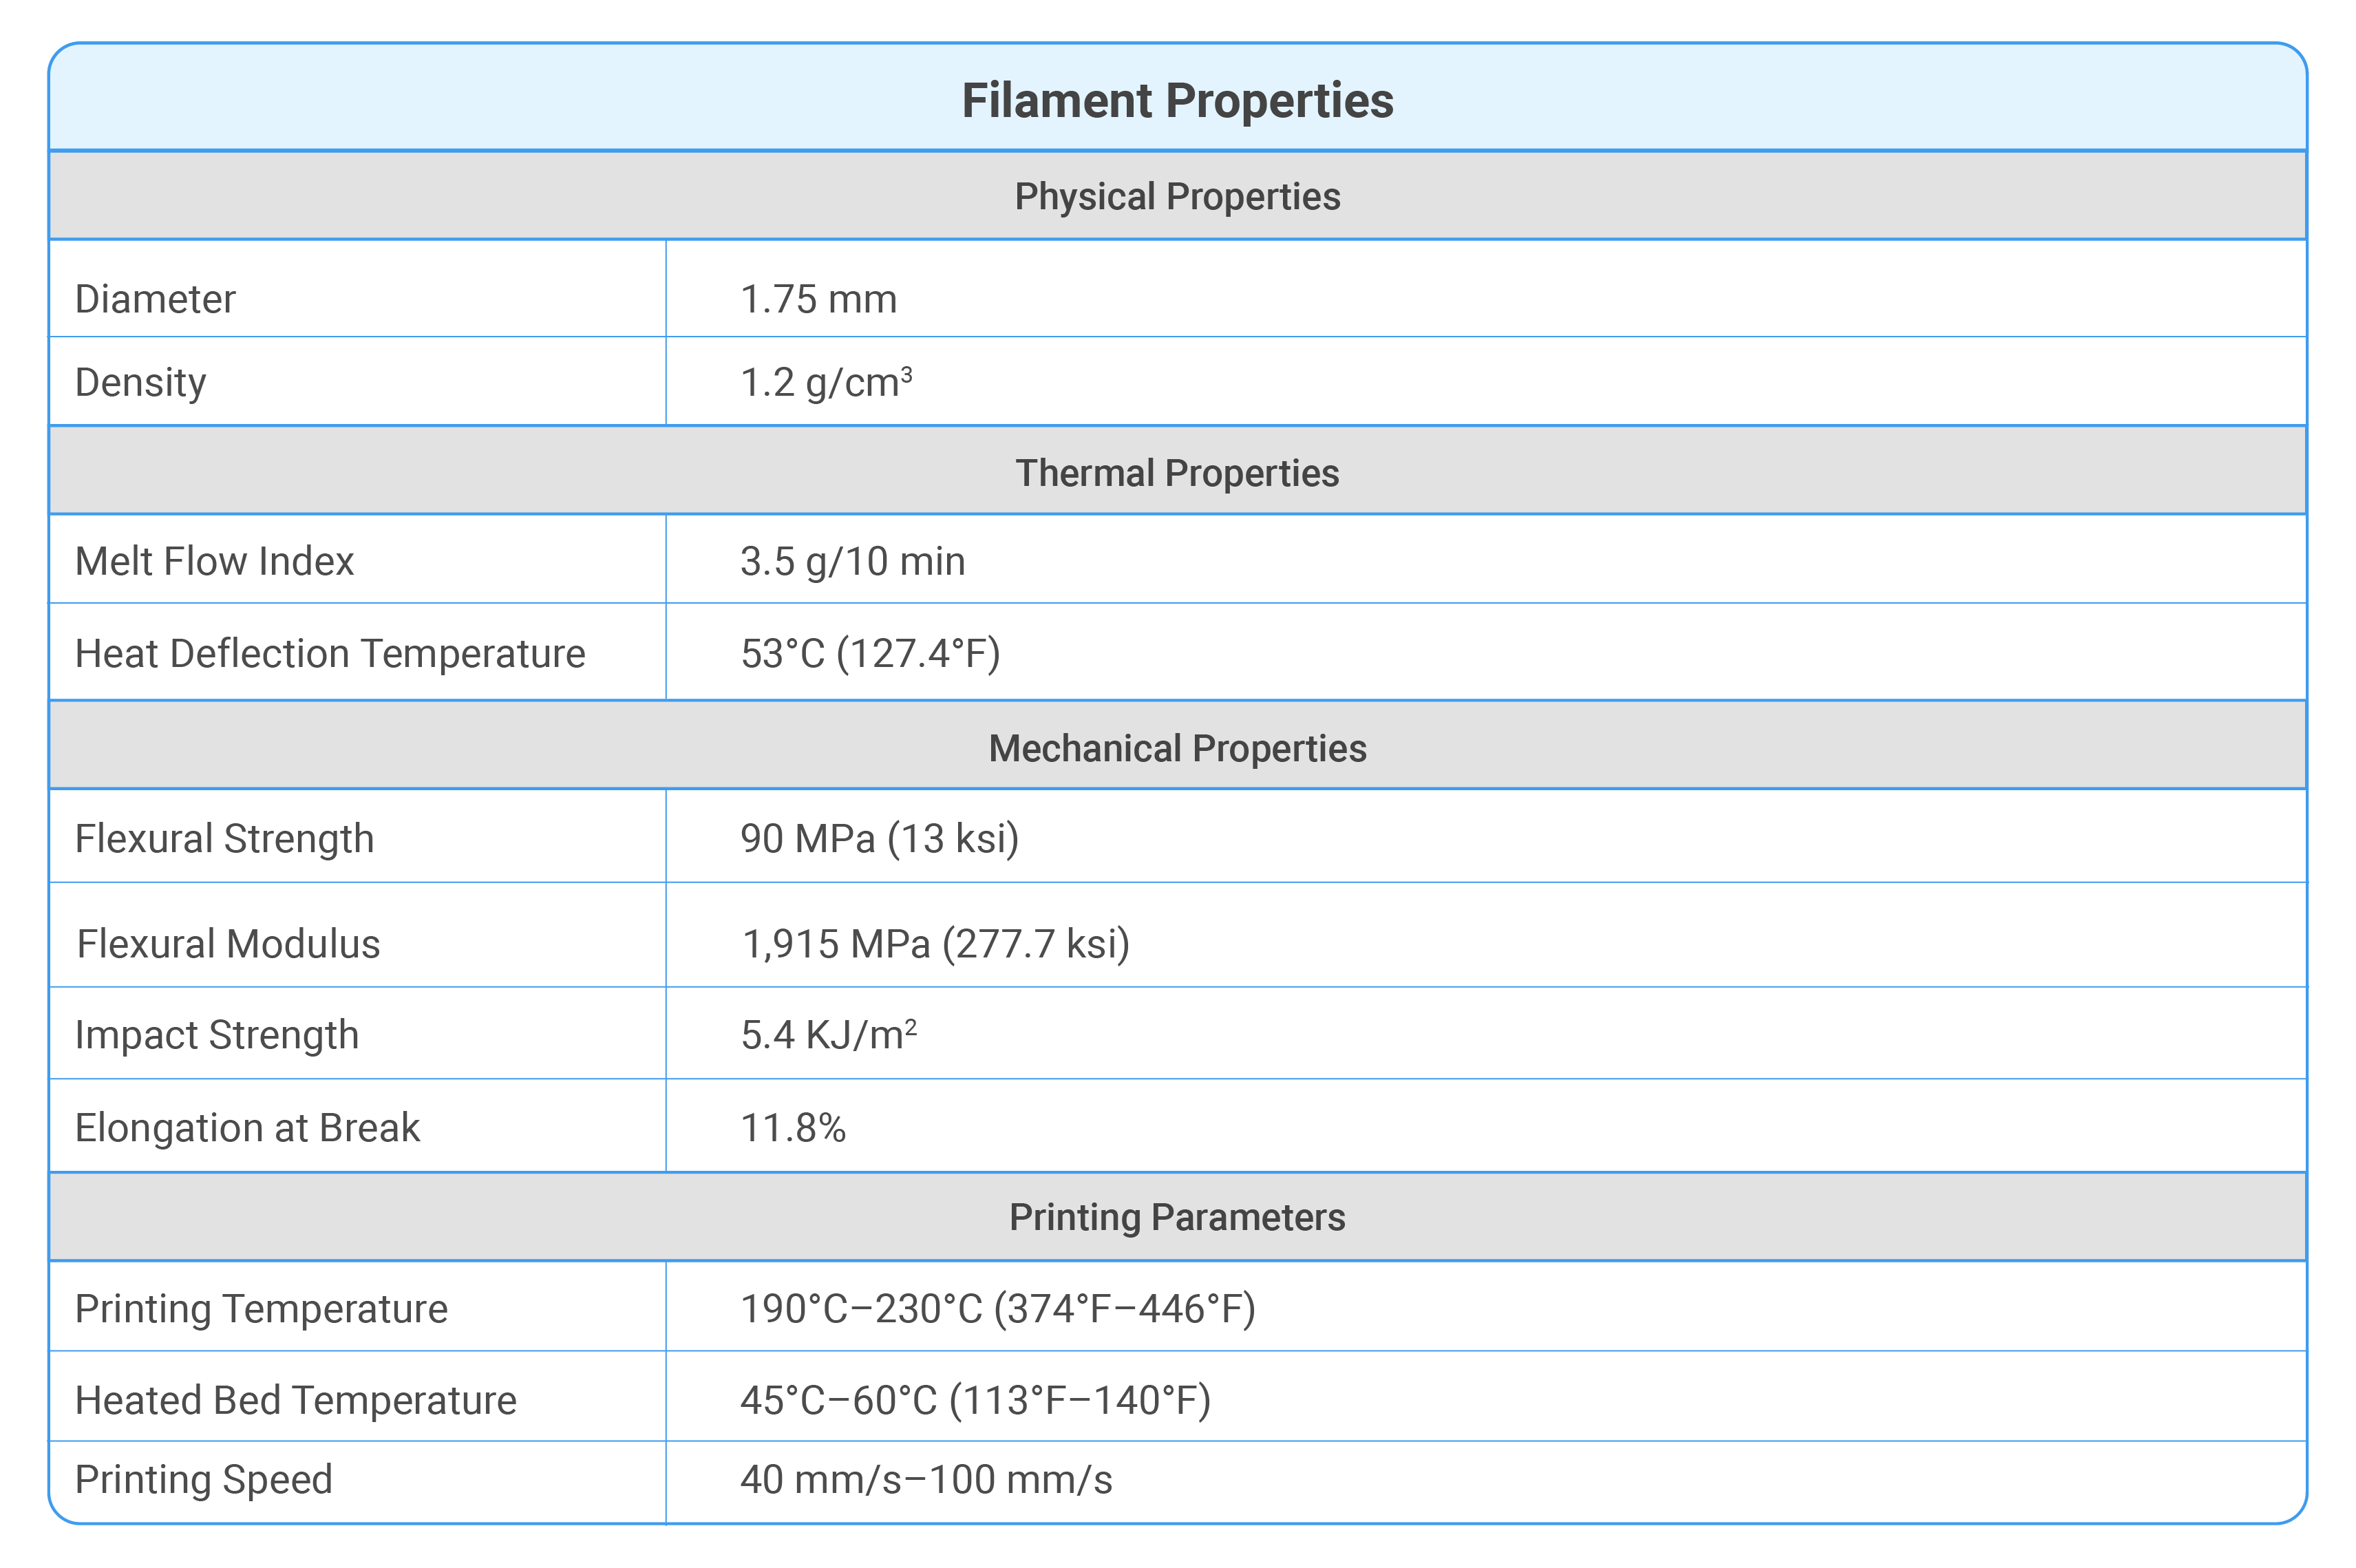Click the Thermal Properties section header
The height and width of the screenshot is (1568, 2356).
[x=1177, y=473]
